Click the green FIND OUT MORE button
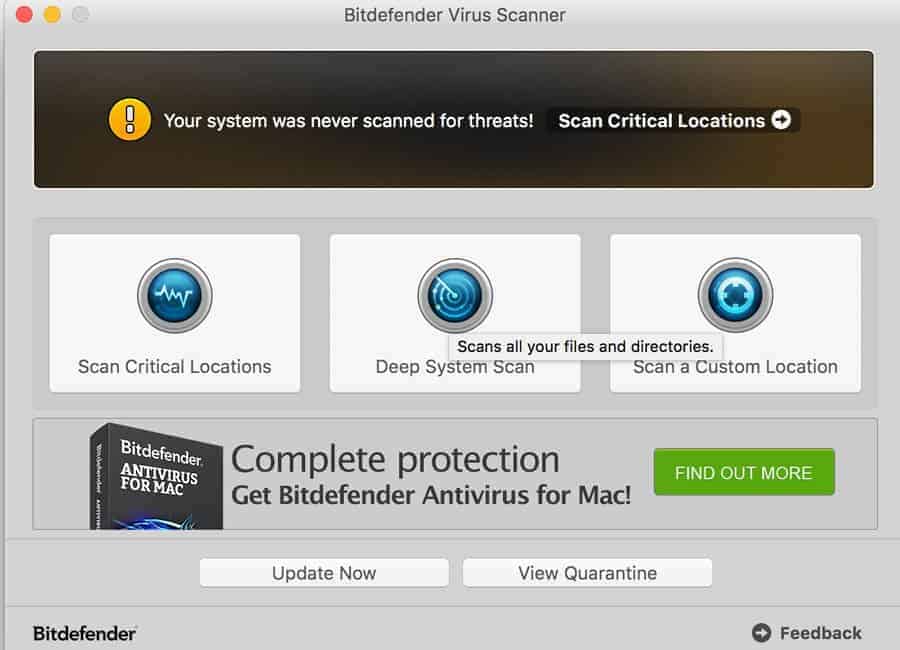The image size is (900, 650). 744,472
